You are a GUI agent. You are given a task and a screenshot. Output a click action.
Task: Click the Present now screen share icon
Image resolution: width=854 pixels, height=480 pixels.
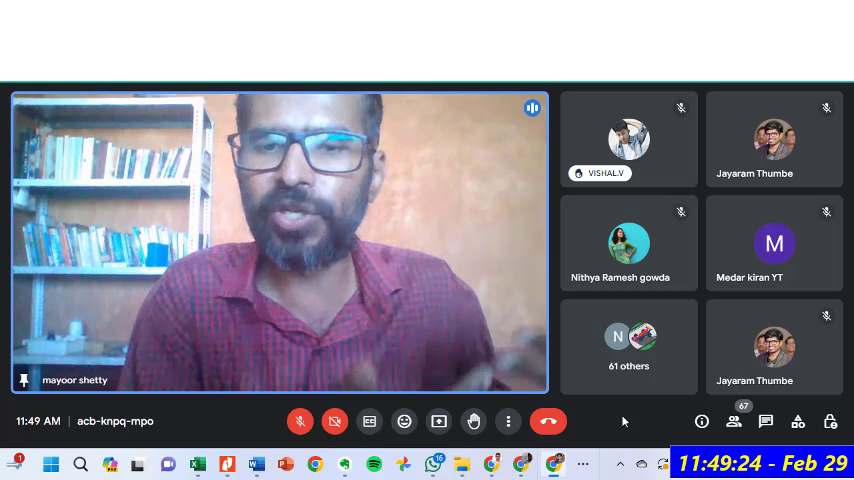tap(438, 421)
